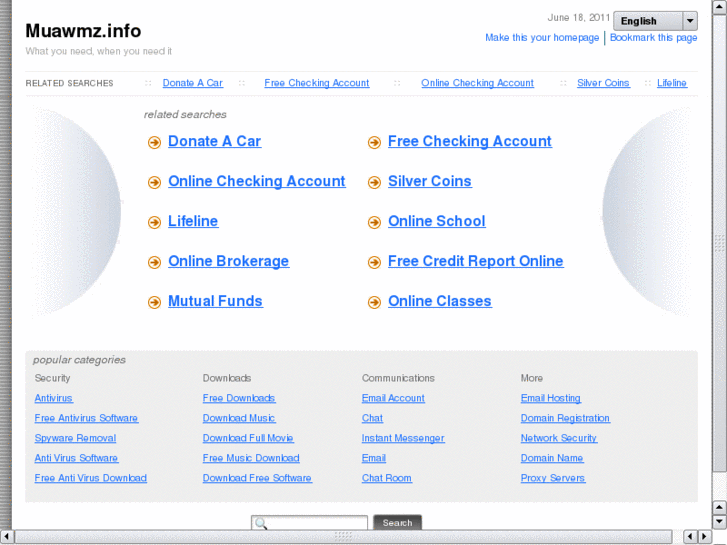727x545 pixels.
Task: Open the large Donate A Car link
Action: point(214,141)
